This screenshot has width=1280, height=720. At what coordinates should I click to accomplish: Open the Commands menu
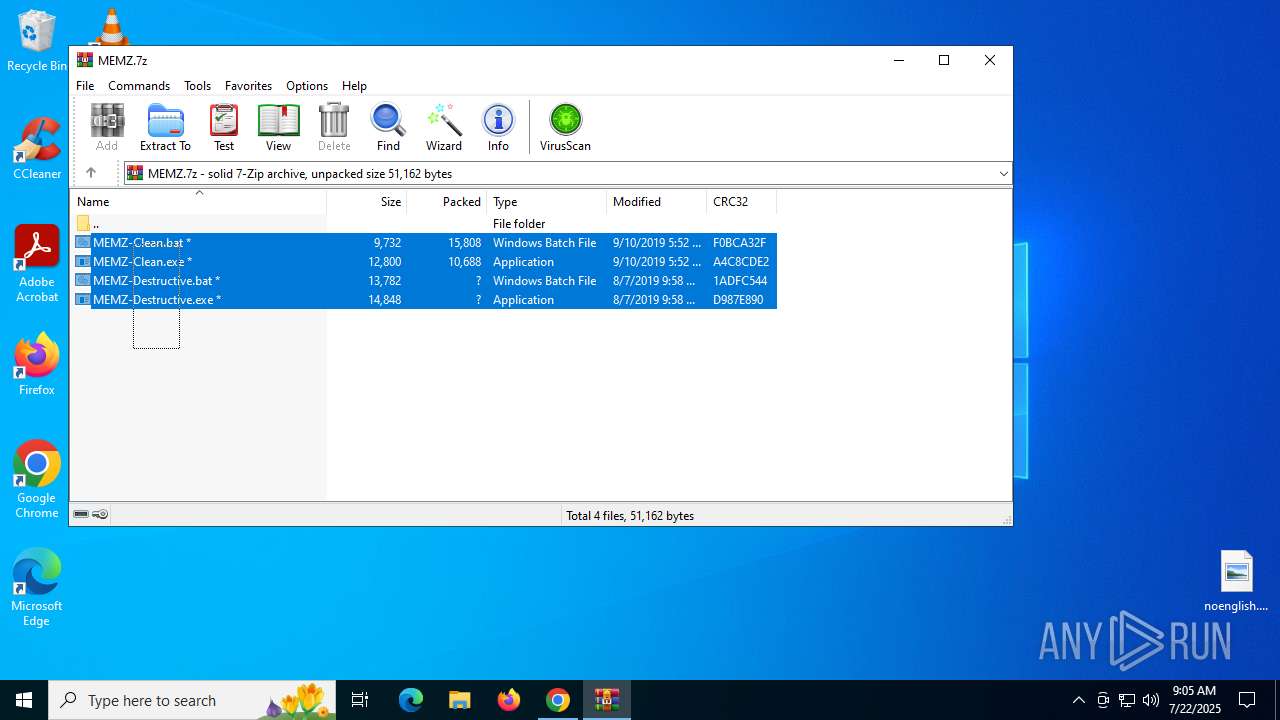tap(139, 86)
